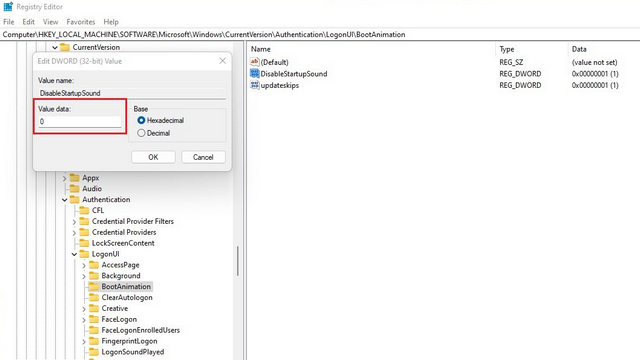Click the AccessPage folder icon
The width and height of the screenshot is (640, 360).
(94, 264)
